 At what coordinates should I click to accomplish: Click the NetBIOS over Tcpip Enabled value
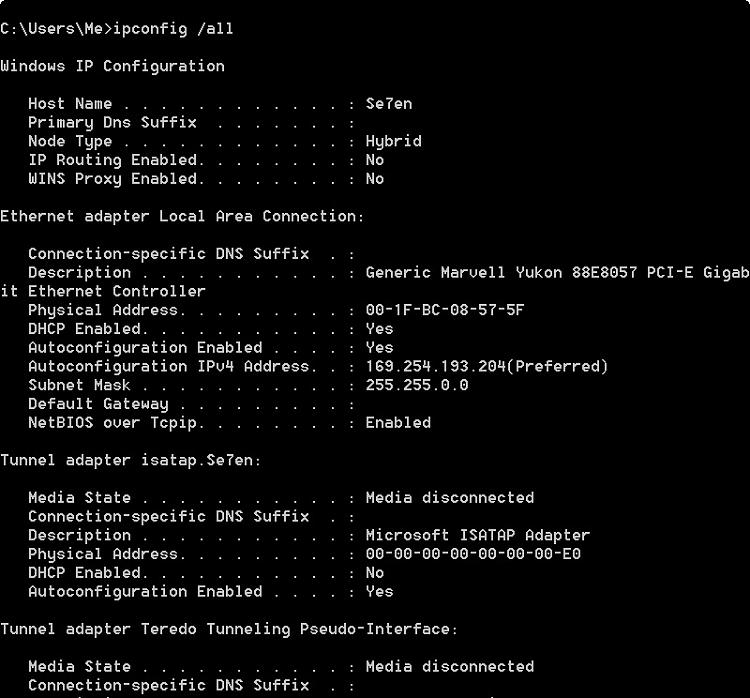(398, 423)
